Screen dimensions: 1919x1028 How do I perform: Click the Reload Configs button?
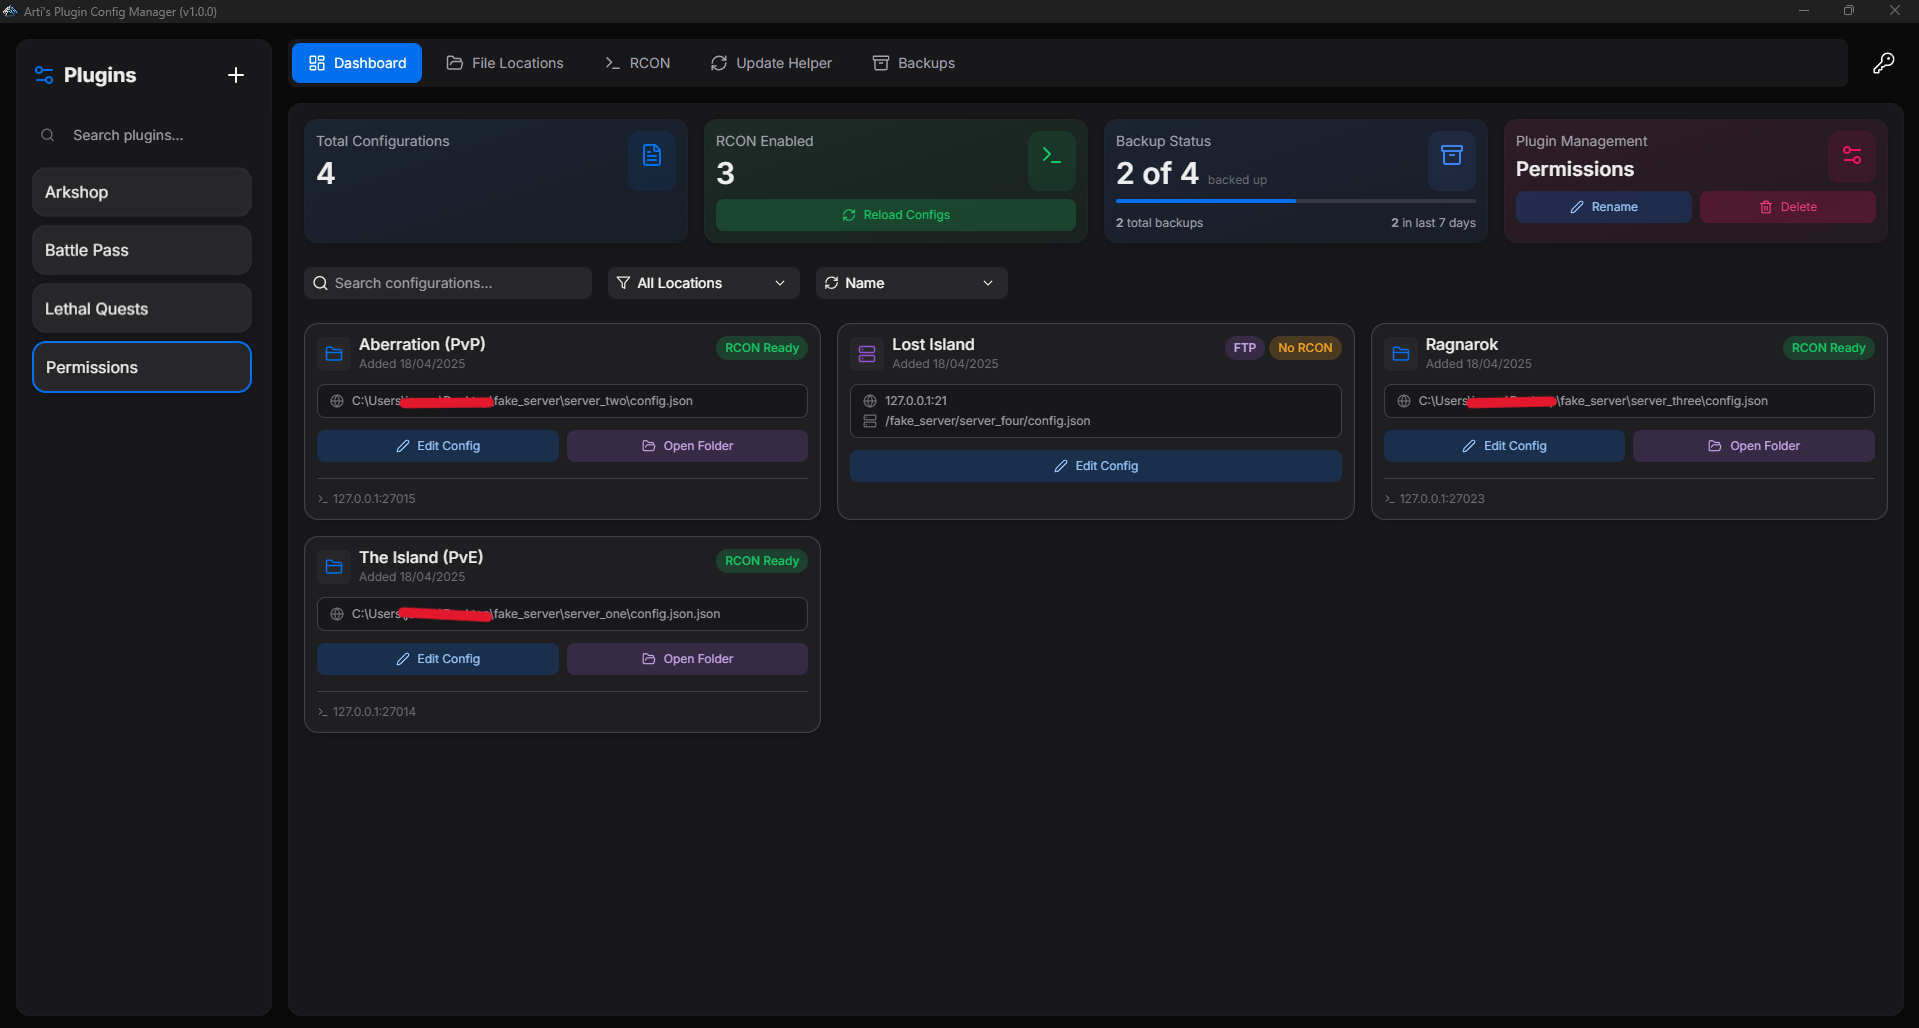click(x=896, y=215)
